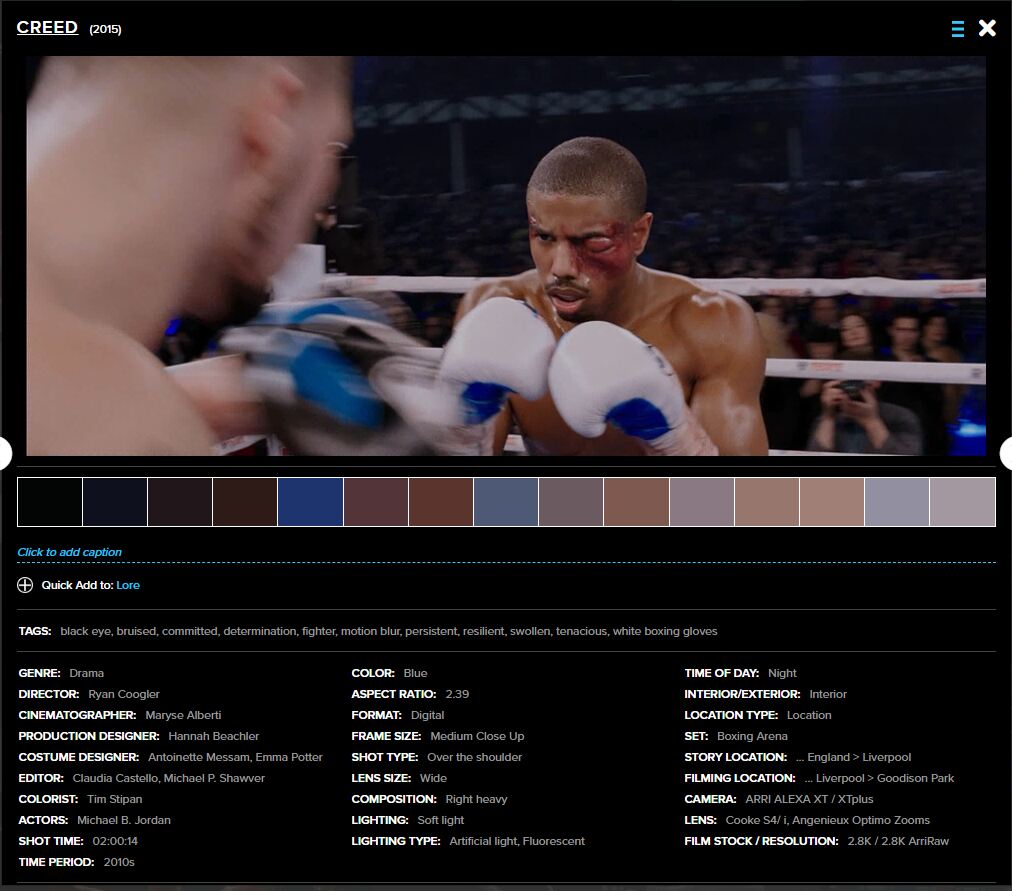Screen dimensions: 1012x891
Task: Filter by 'Over the shoulder' shot type
Action: click(474, 757)
